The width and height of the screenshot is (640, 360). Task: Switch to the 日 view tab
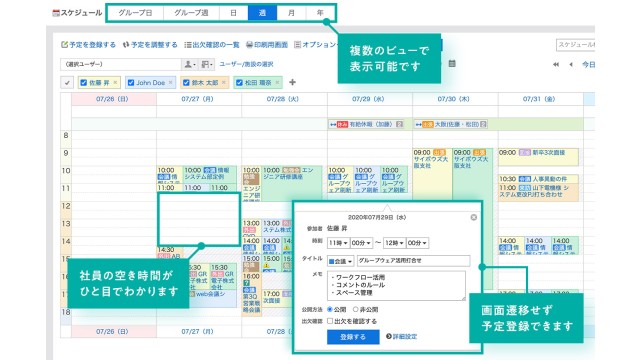pos(233,13)
